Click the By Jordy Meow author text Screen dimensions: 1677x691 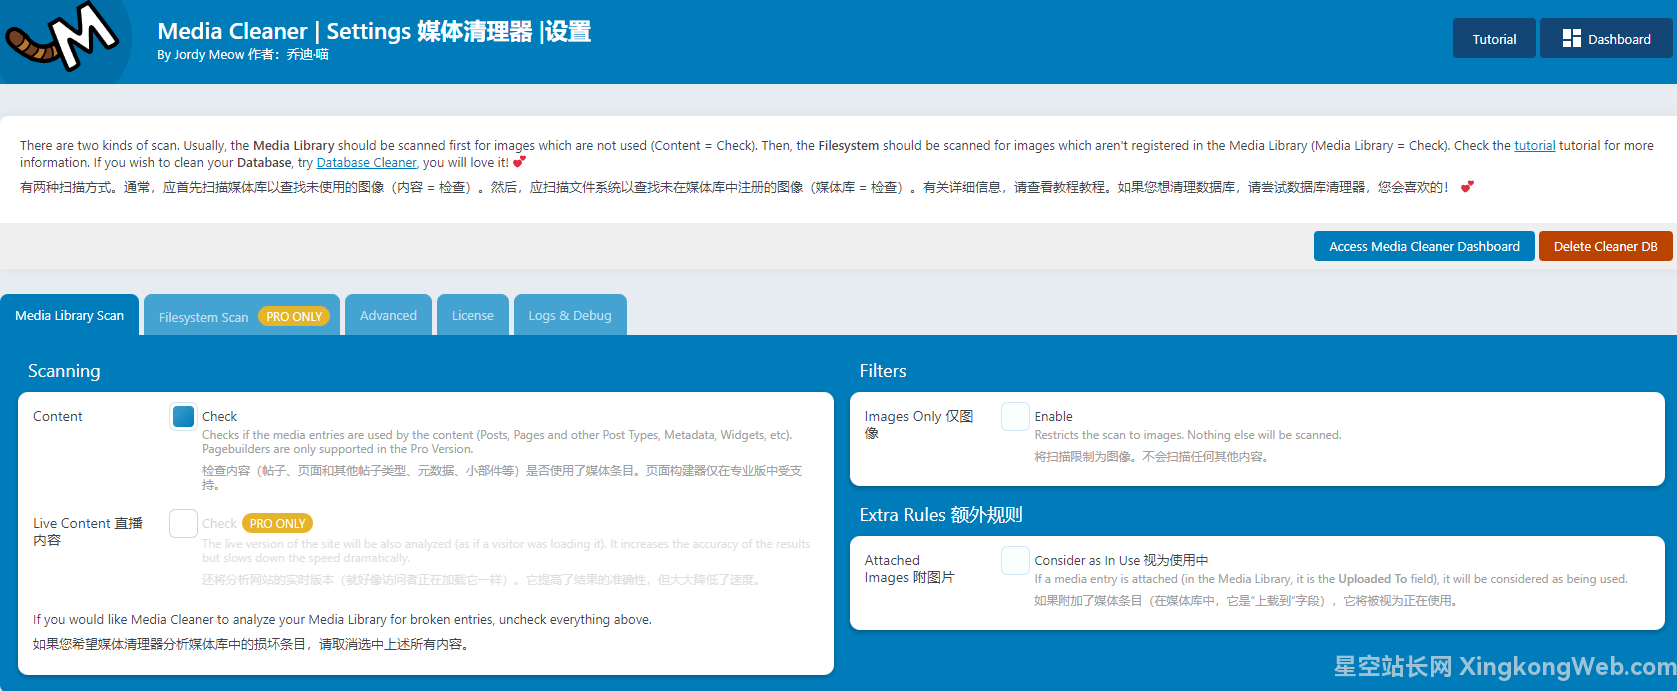(x=243, y=54)
